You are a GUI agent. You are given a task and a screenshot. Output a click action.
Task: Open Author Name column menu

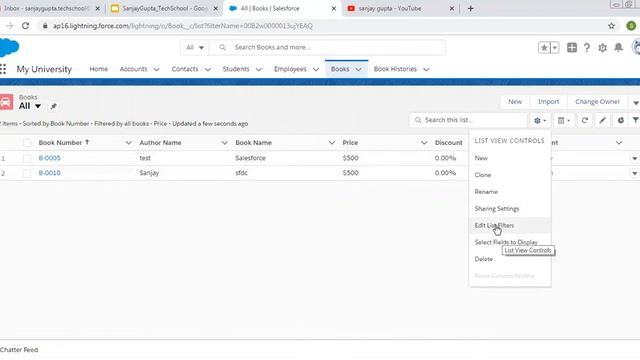224,143
